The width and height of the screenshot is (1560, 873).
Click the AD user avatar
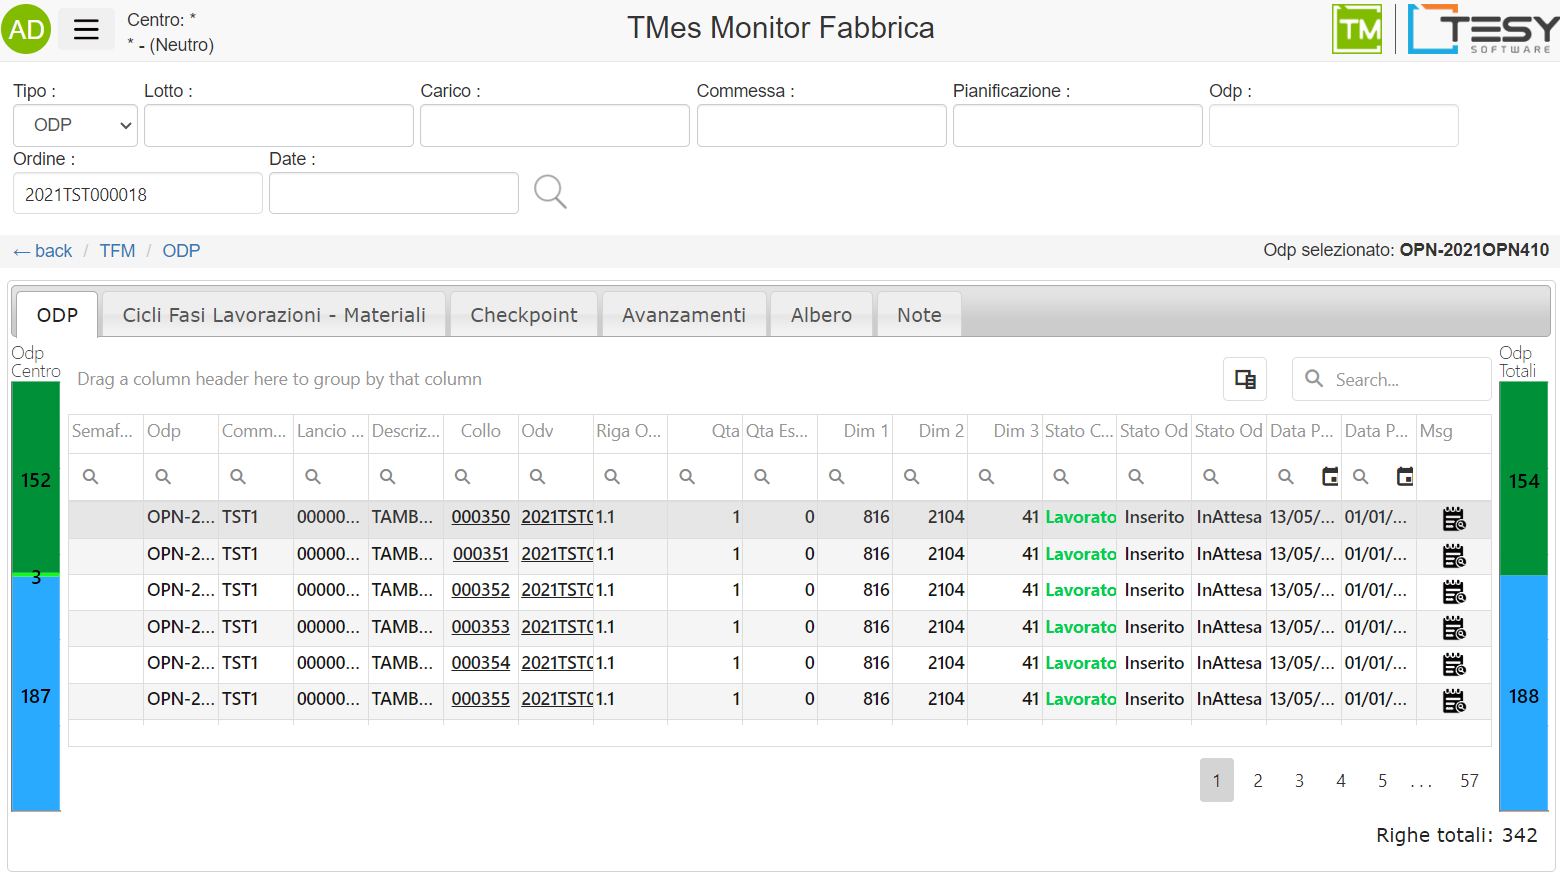26,29
